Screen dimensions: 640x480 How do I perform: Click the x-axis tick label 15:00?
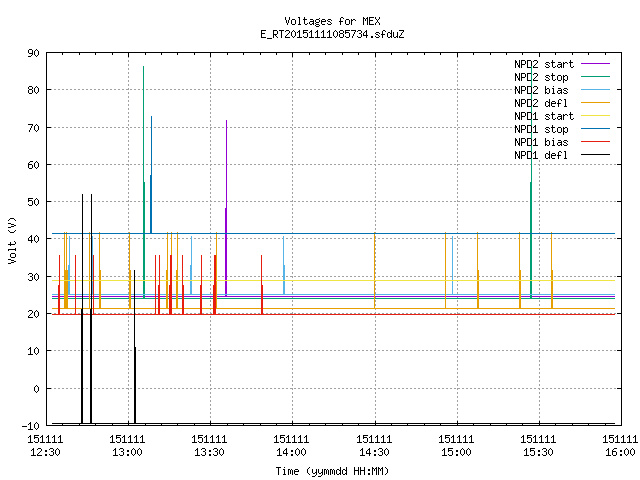[x=456, y=452]
